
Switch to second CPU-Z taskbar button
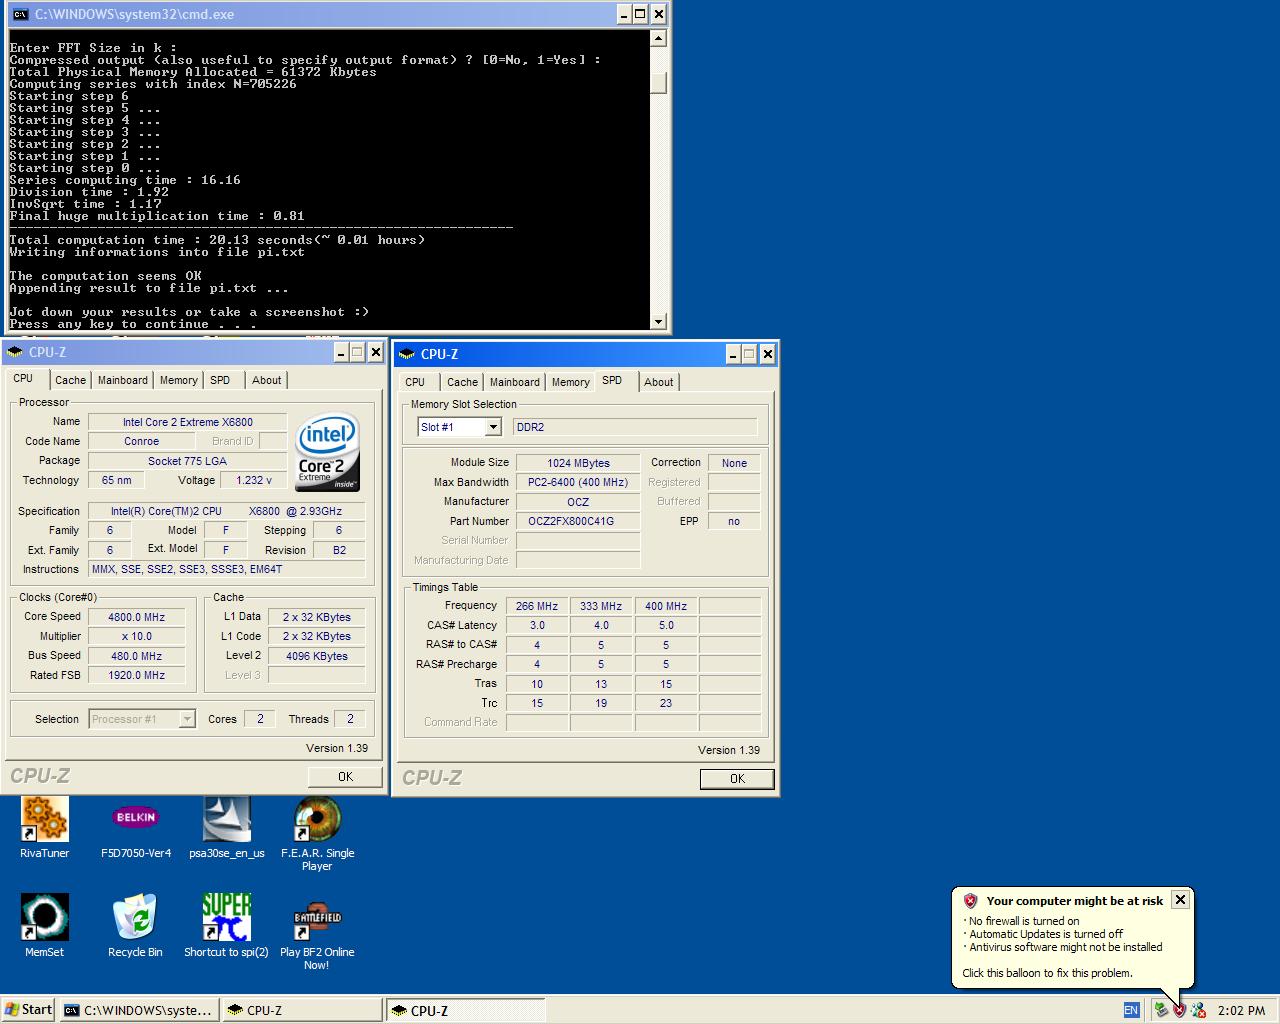pos(465,1010)
